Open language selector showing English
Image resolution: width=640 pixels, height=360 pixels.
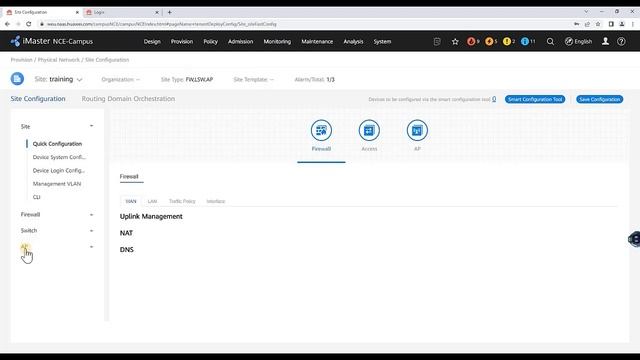(x=578, y=42)
